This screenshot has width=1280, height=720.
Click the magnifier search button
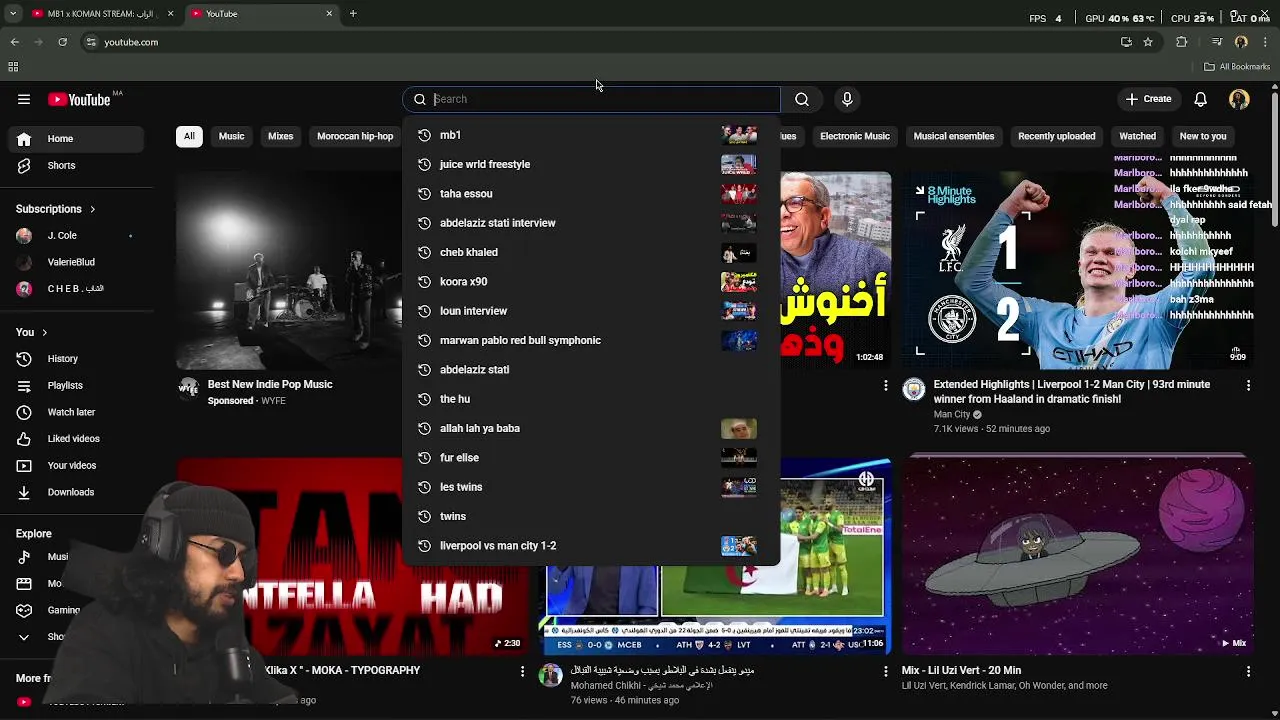tap(802, 99)
